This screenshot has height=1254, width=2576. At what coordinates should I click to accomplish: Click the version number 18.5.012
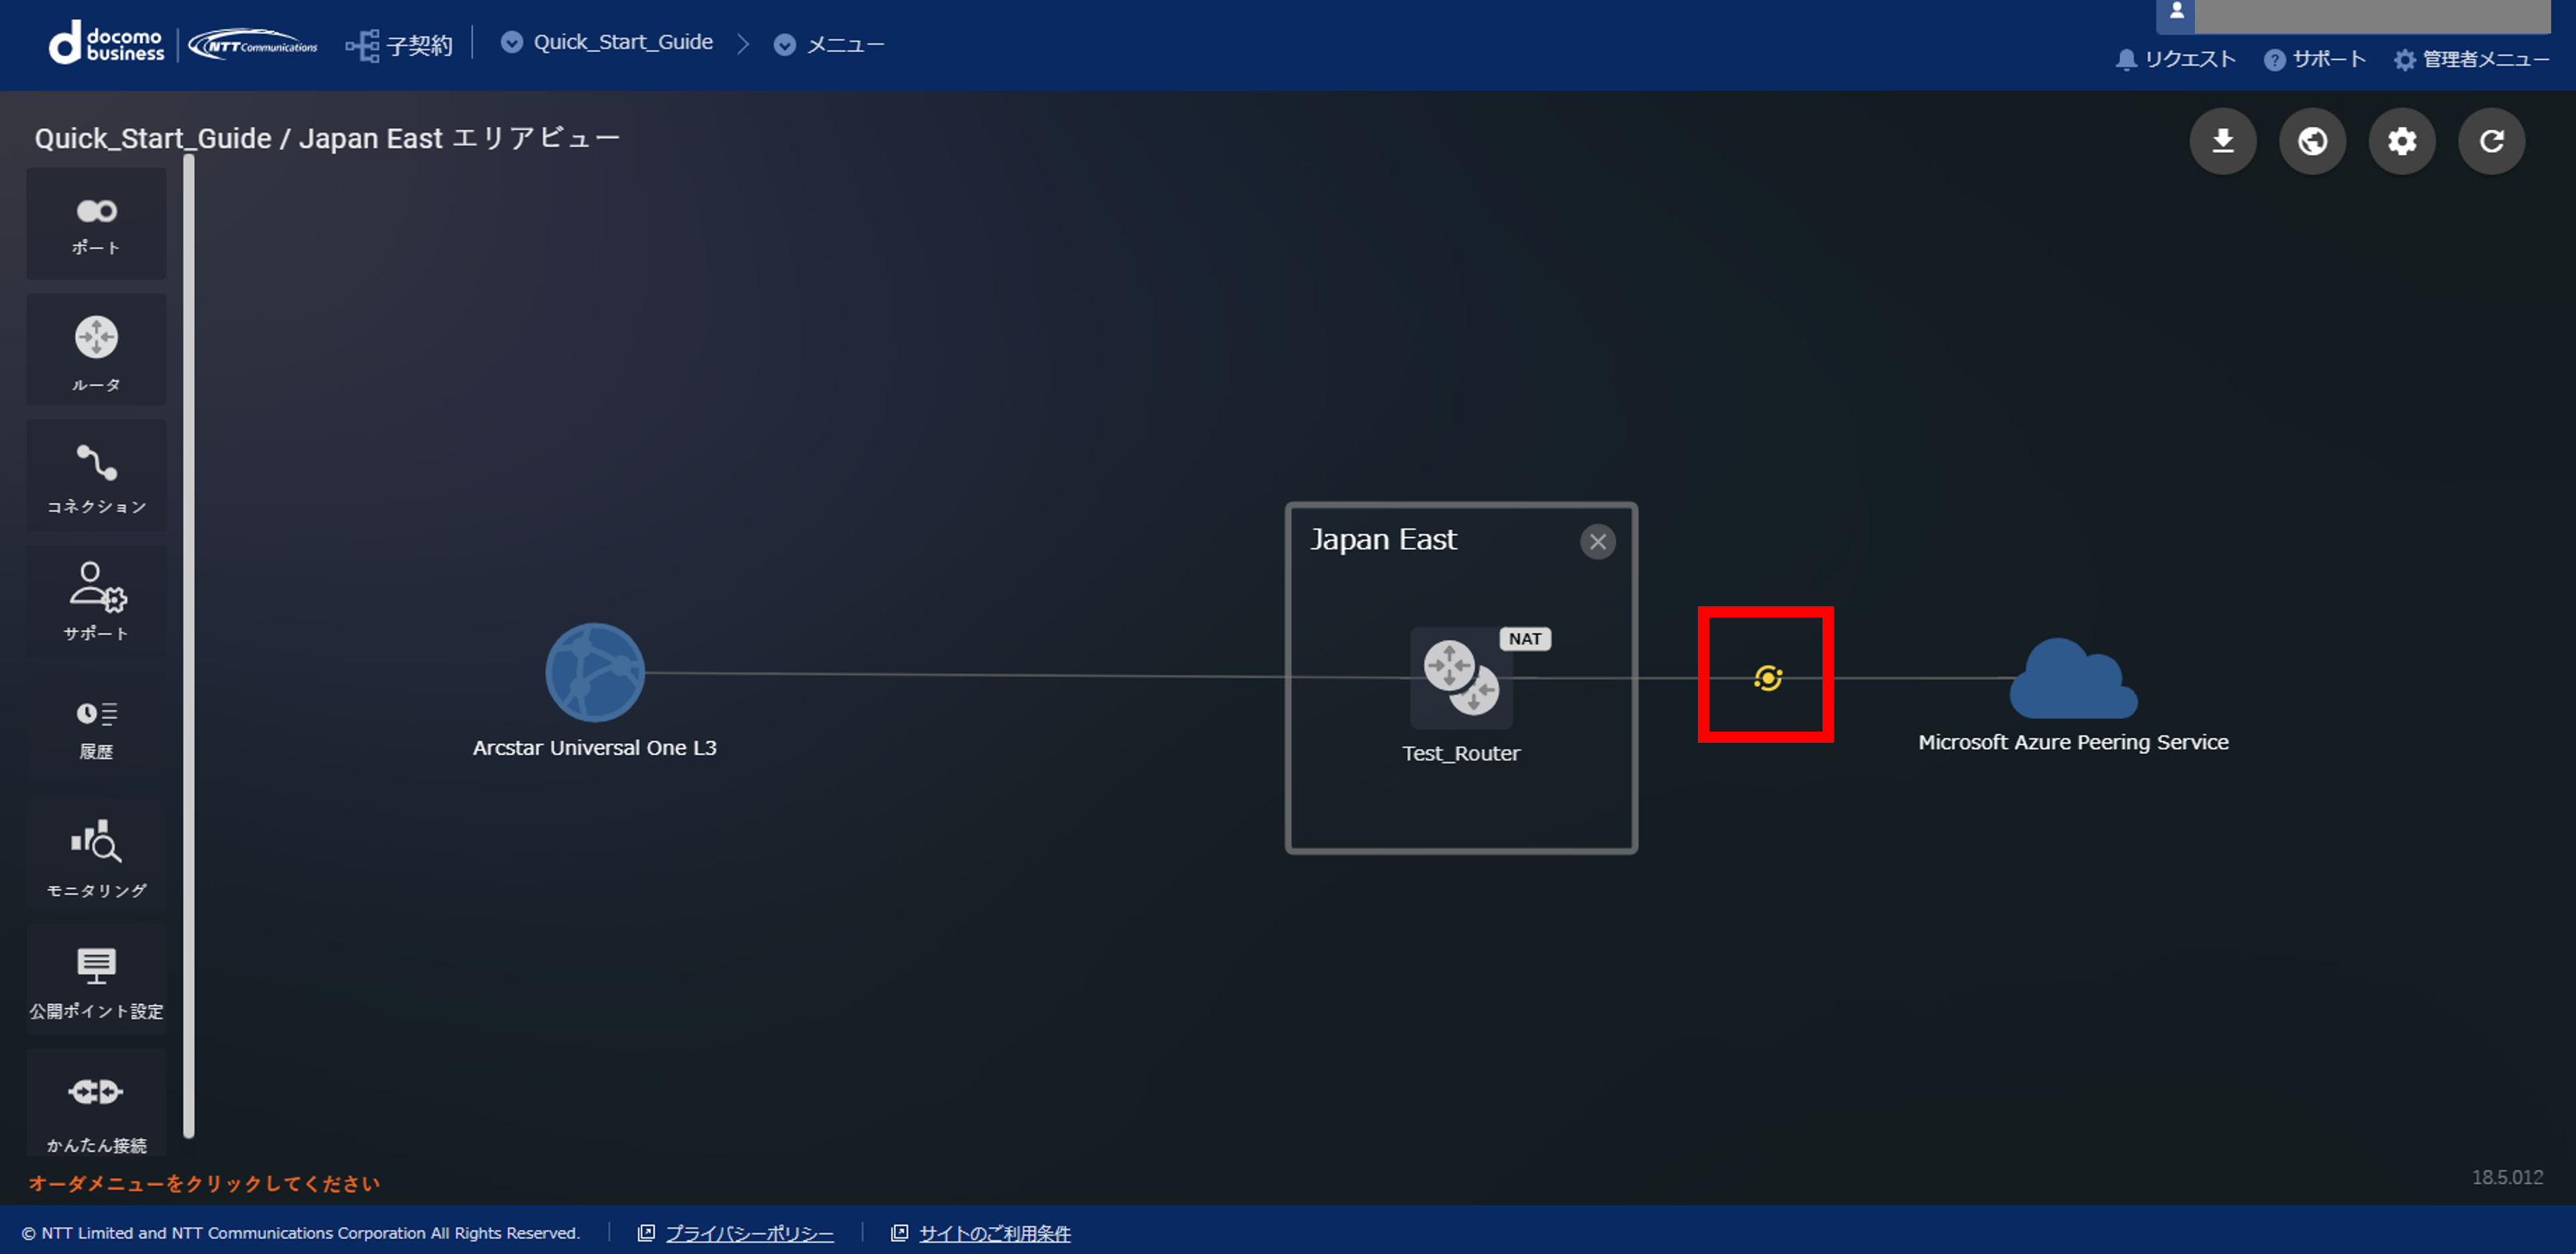point(2507,1177)
